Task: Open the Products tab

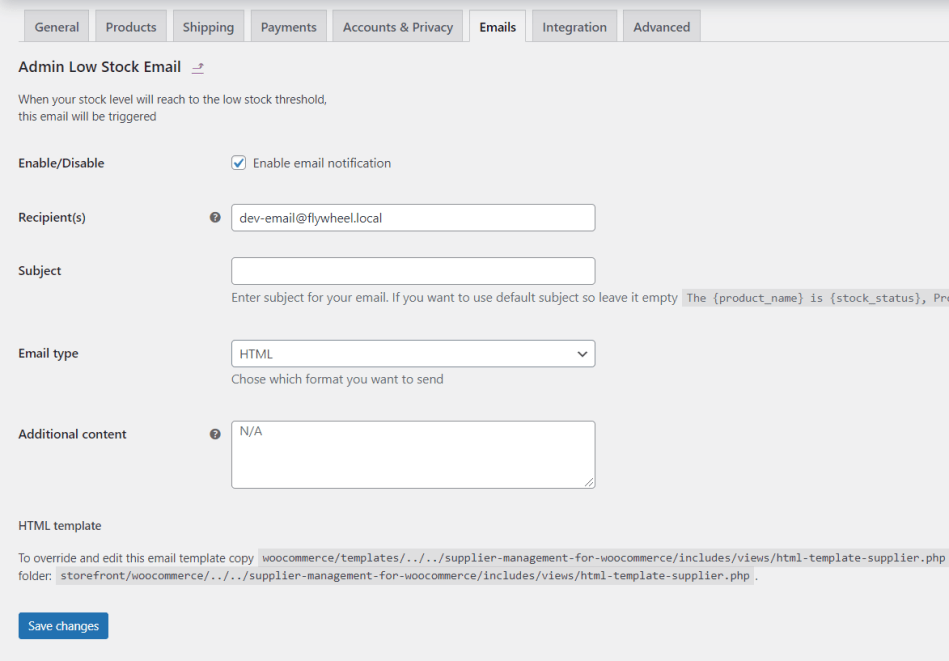Action: click(x=131, y=27)
